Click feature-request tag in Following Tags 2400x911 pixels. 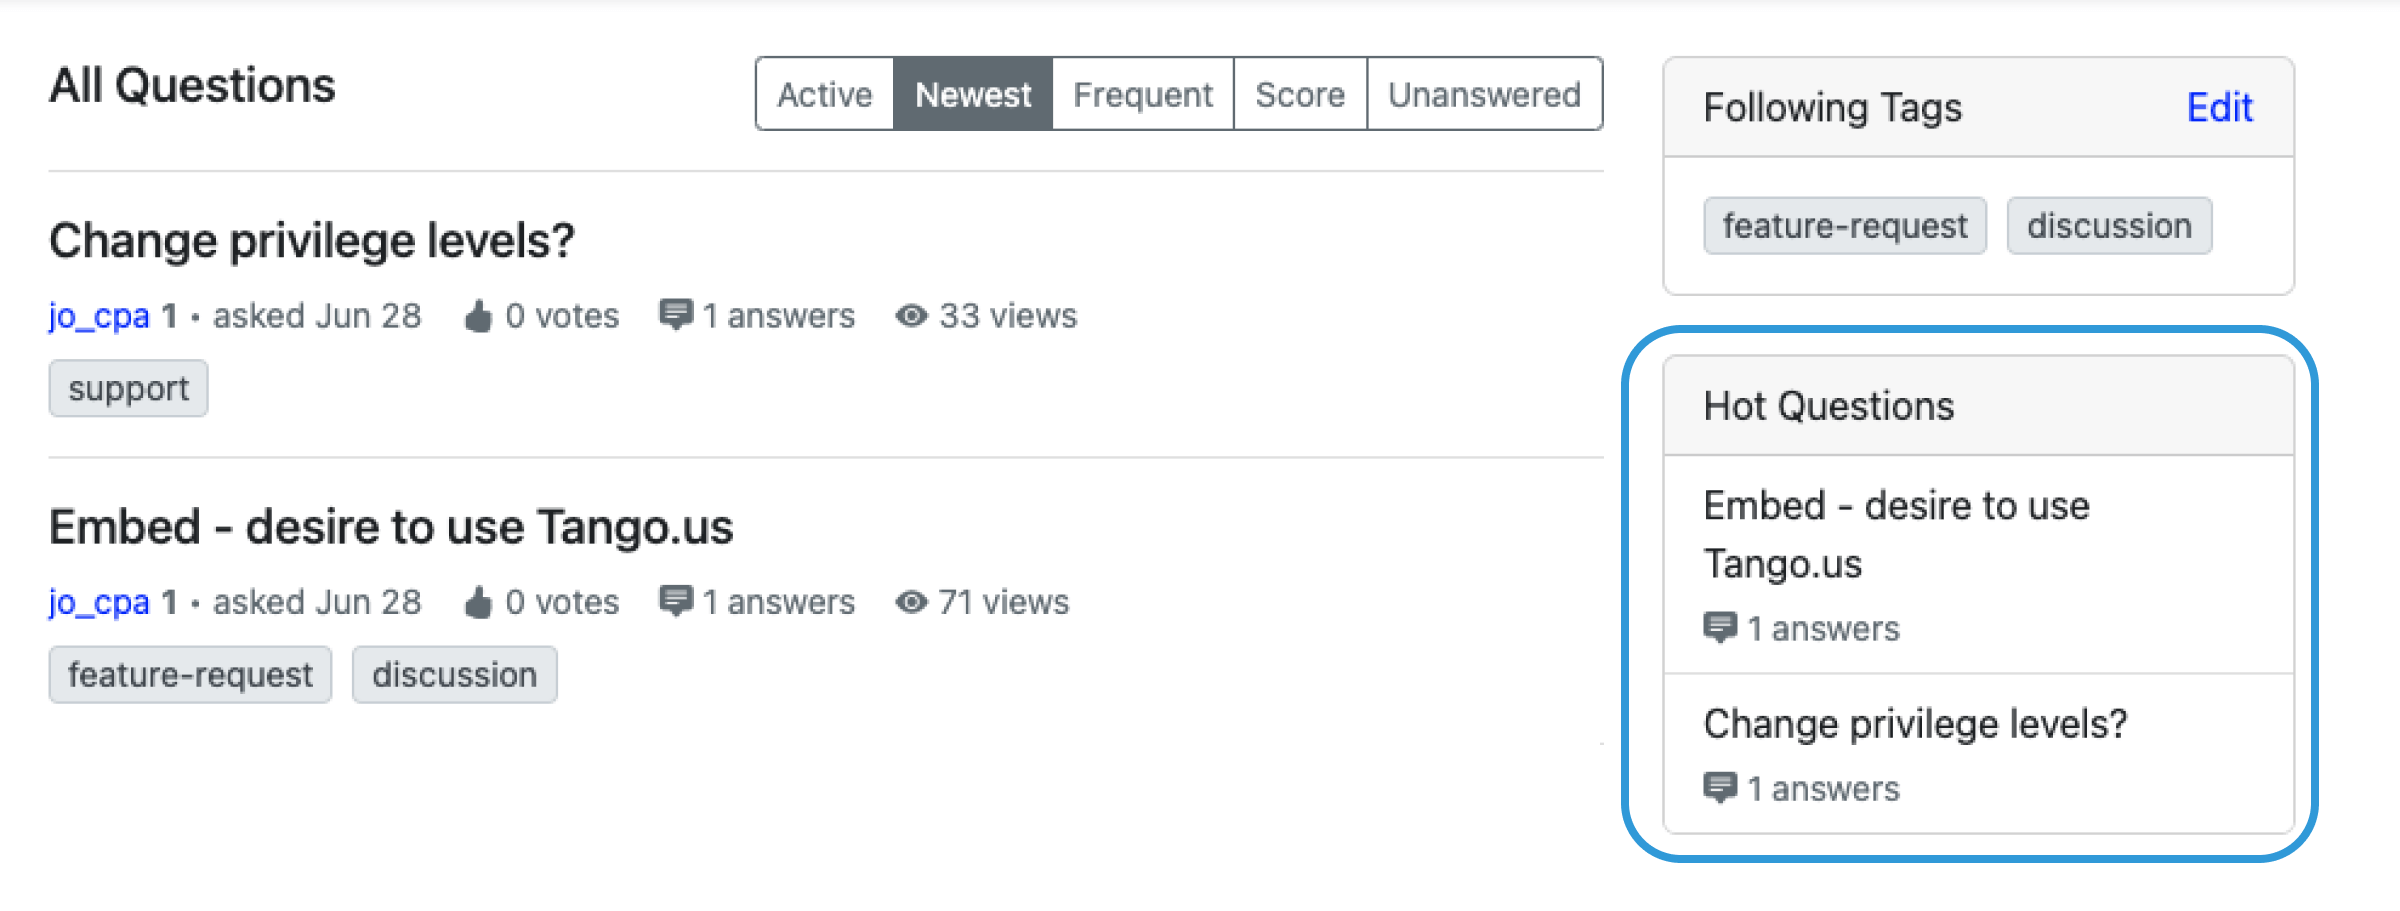(x=1844, y=226)
